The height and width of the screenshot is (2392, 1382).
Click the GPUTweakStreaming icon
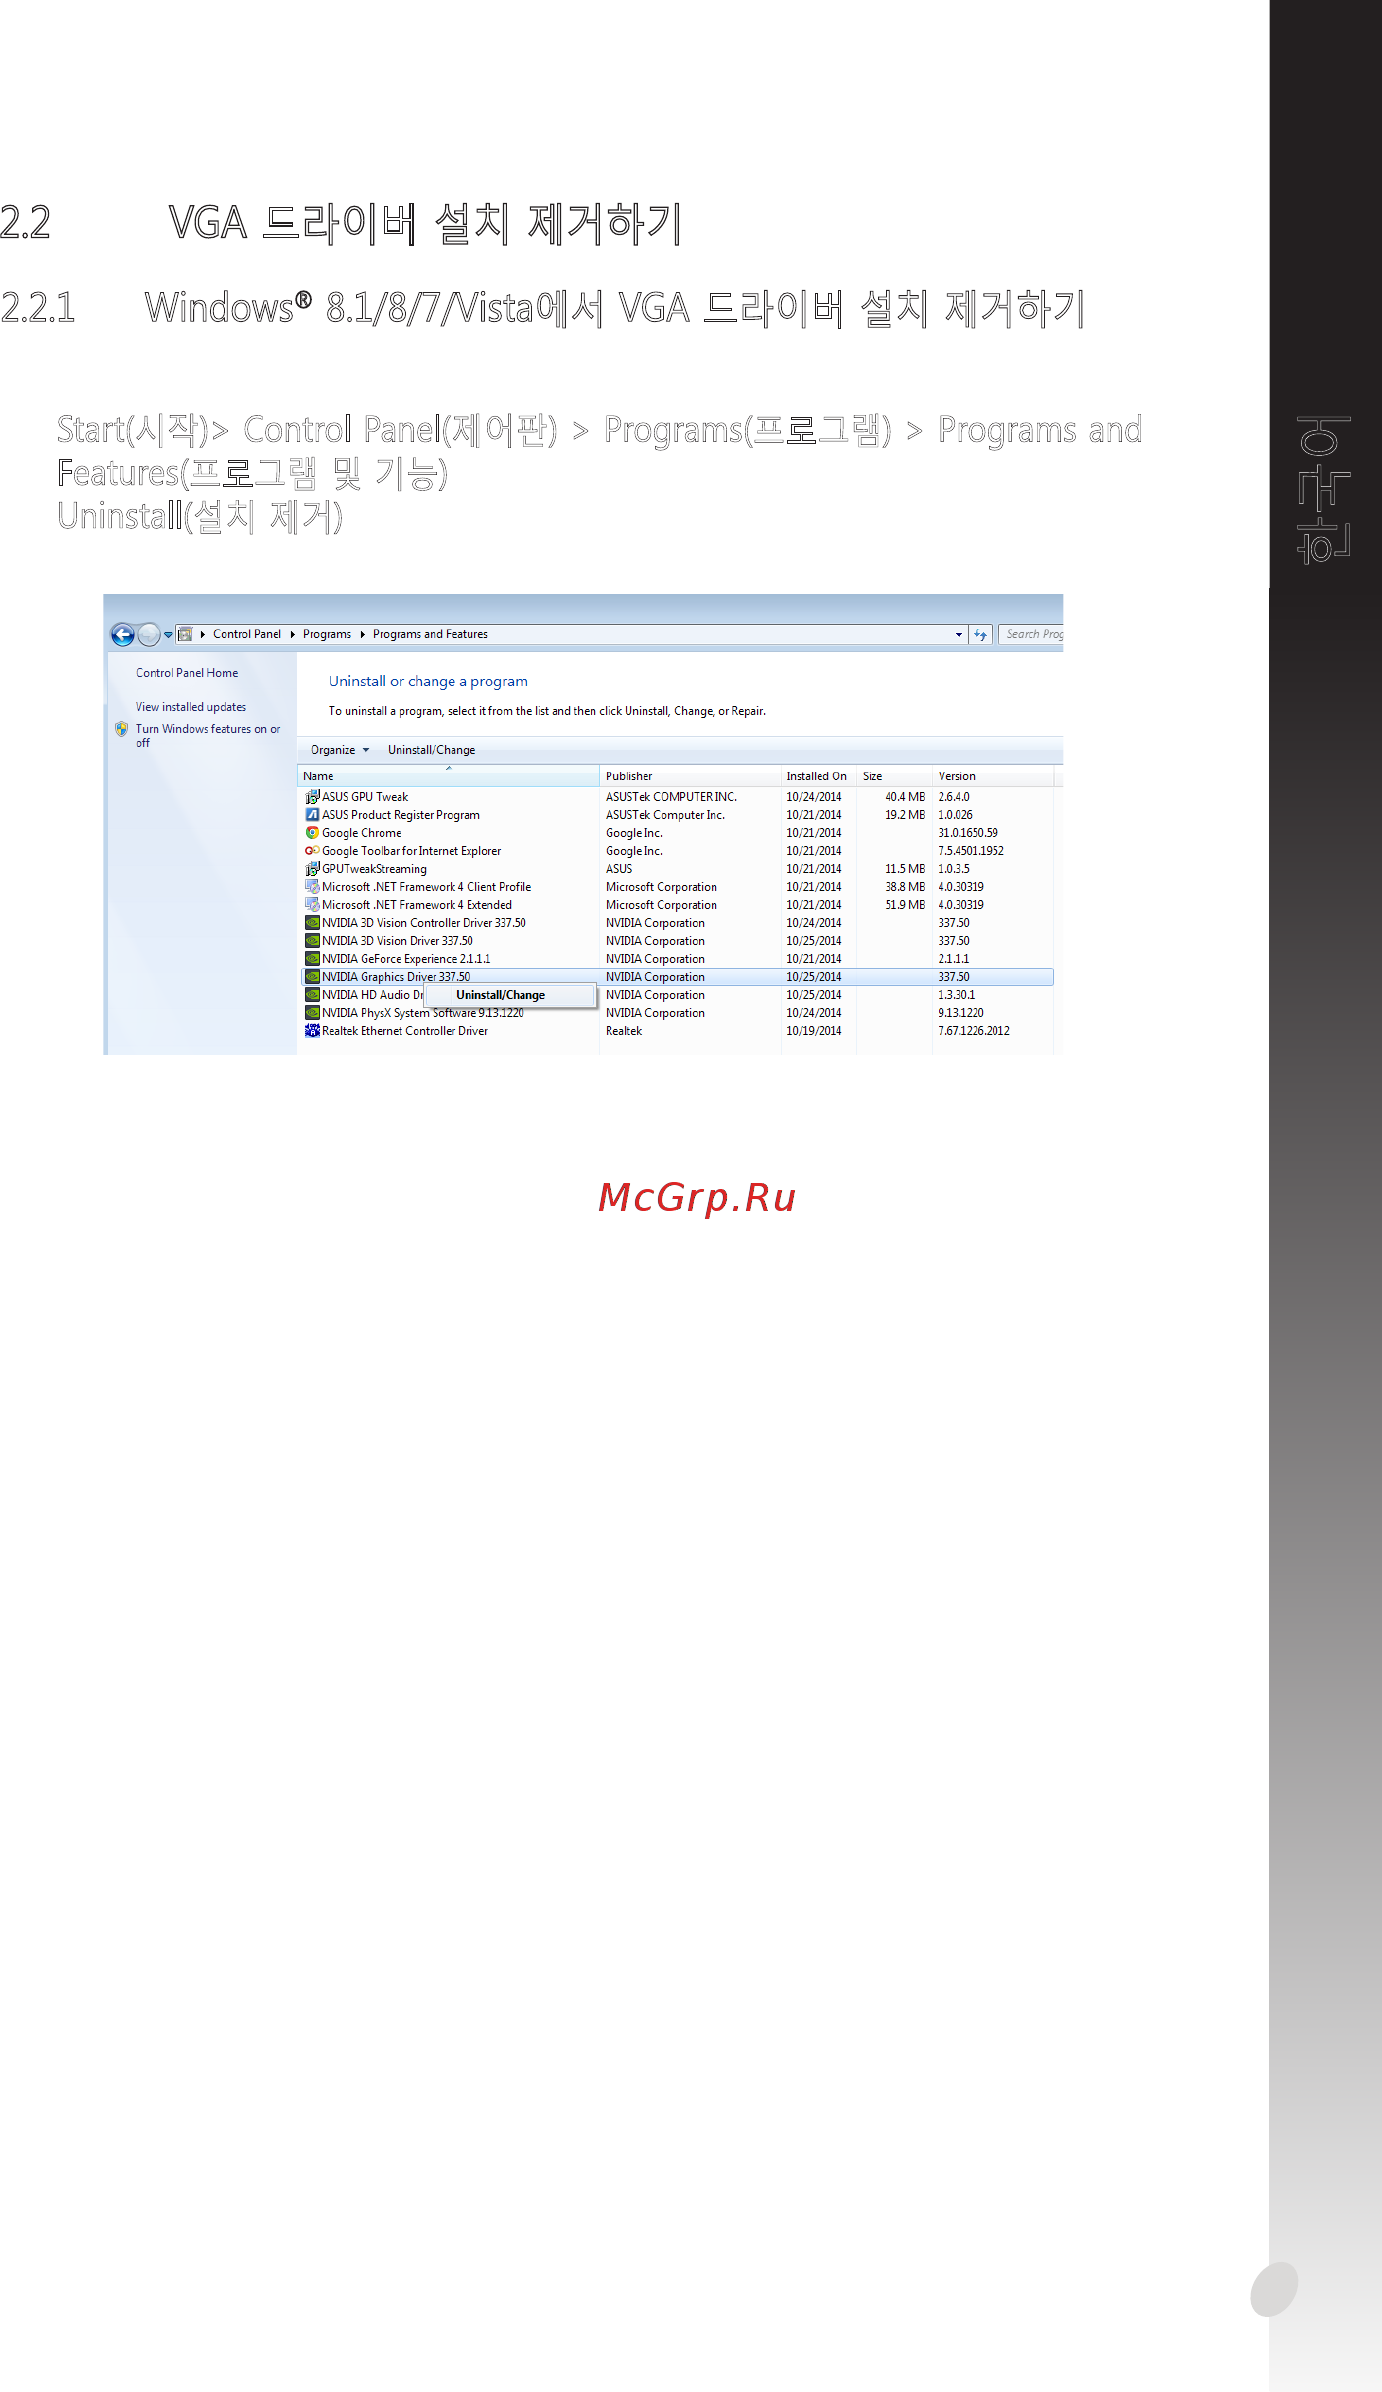(x=312, y=869)
